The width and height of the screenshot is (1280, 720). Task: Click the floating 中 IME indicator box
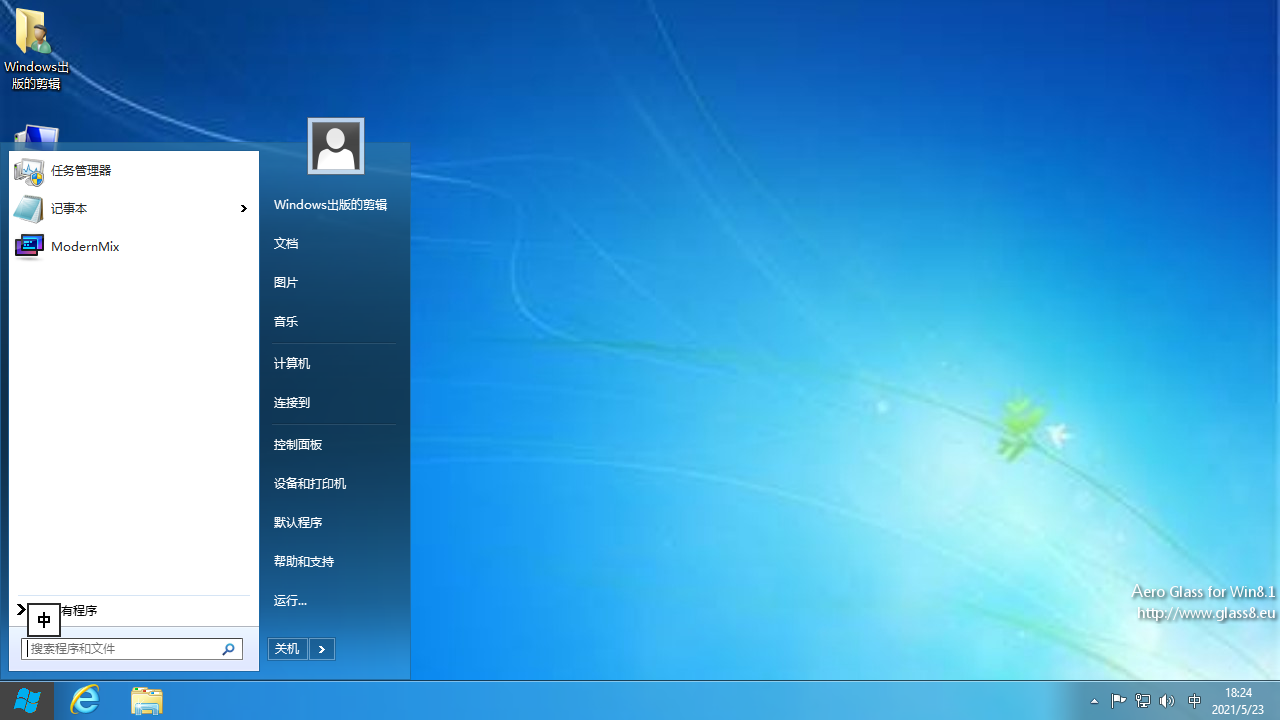(44, 620)
